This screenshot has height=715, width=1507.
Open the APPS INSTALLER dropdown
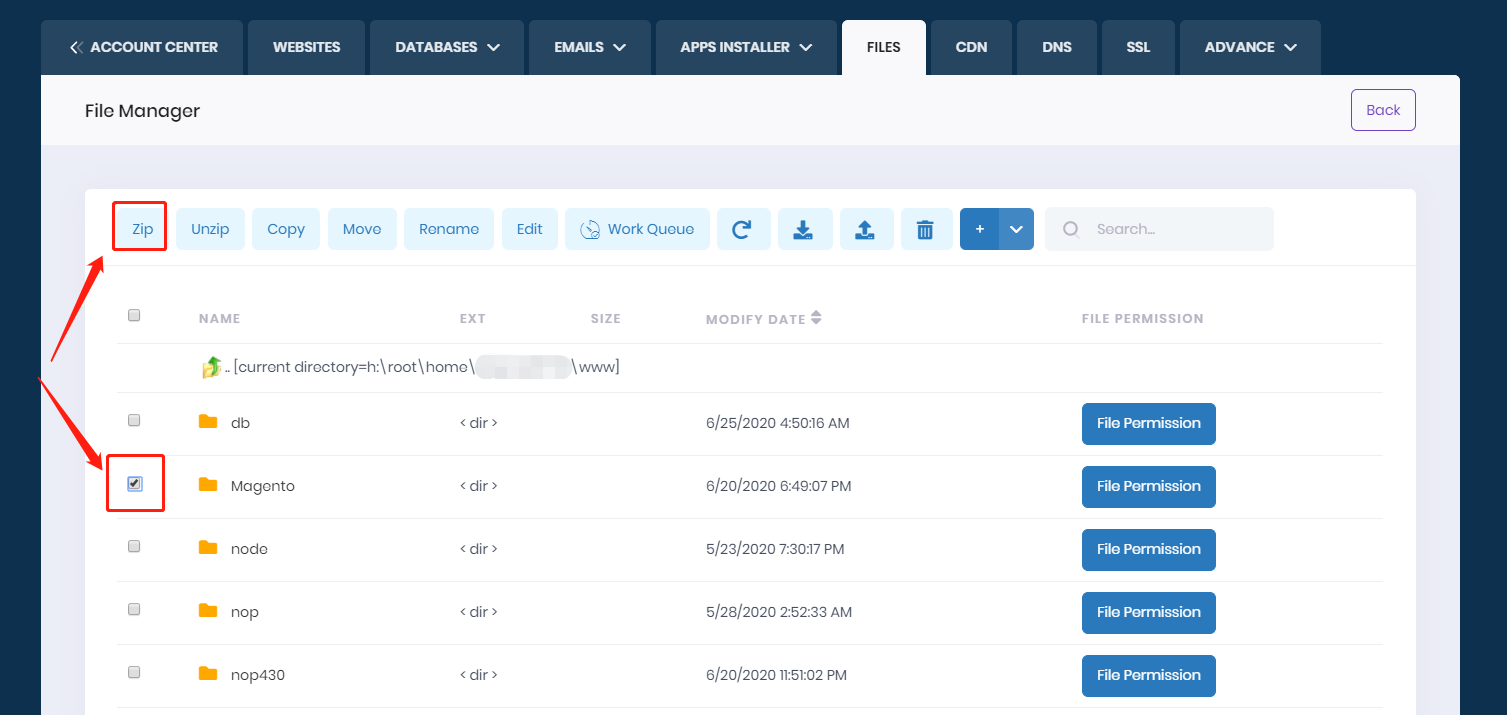pyautogui.click(x=745, y=46)
